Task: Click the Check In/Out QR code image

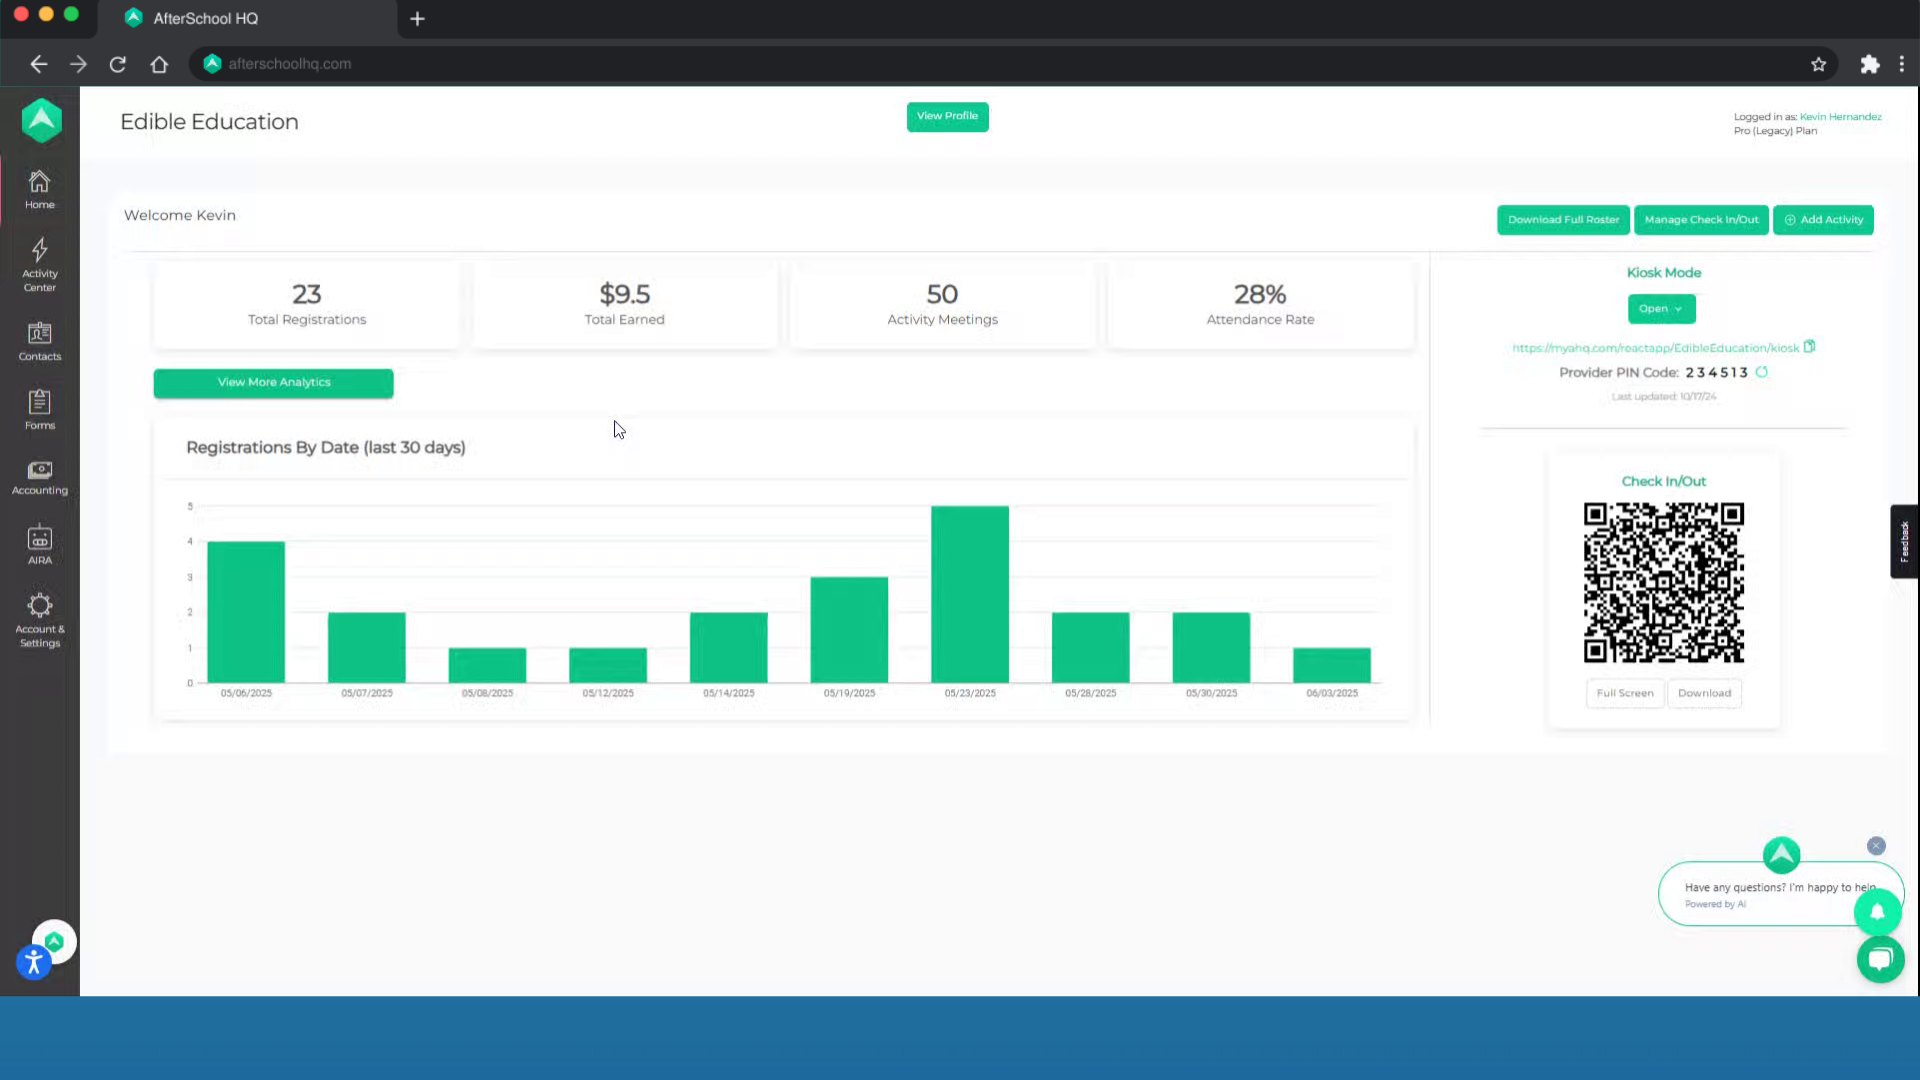Action: (x=1663, y=583)
